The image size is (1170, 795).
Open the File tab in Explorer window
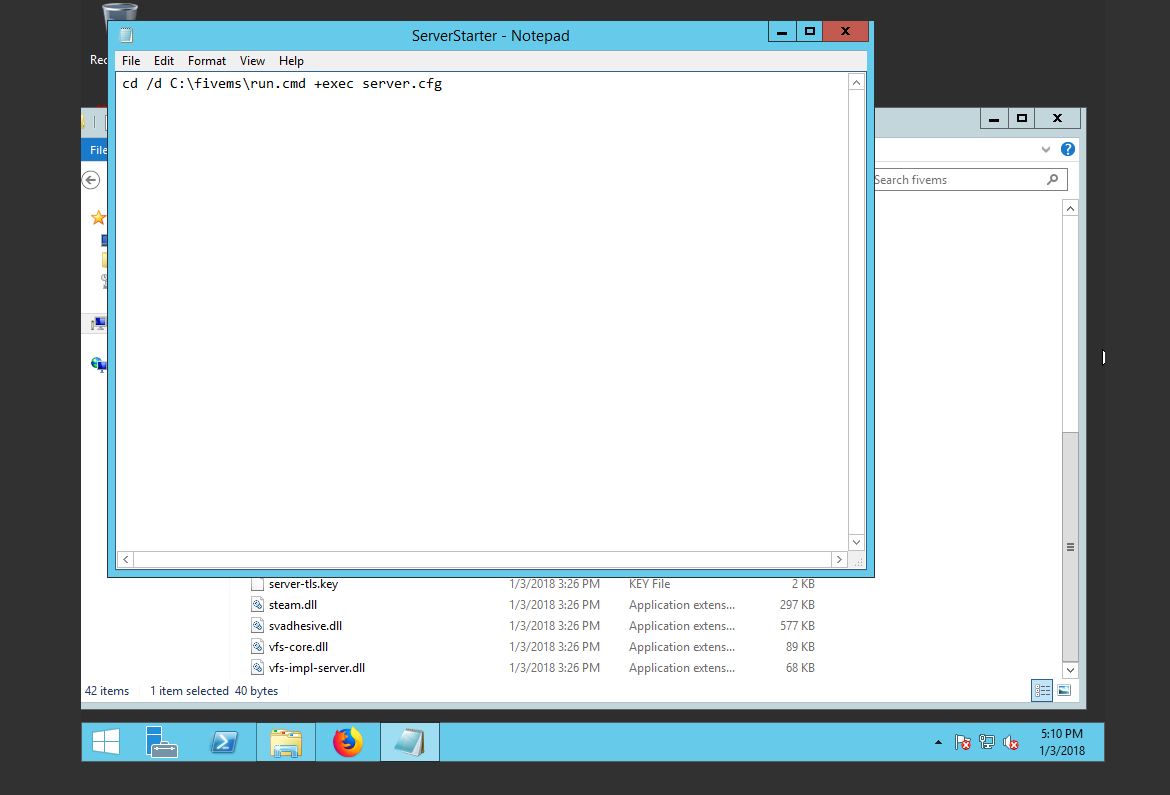pyautogui.click(x=97, y=149)
